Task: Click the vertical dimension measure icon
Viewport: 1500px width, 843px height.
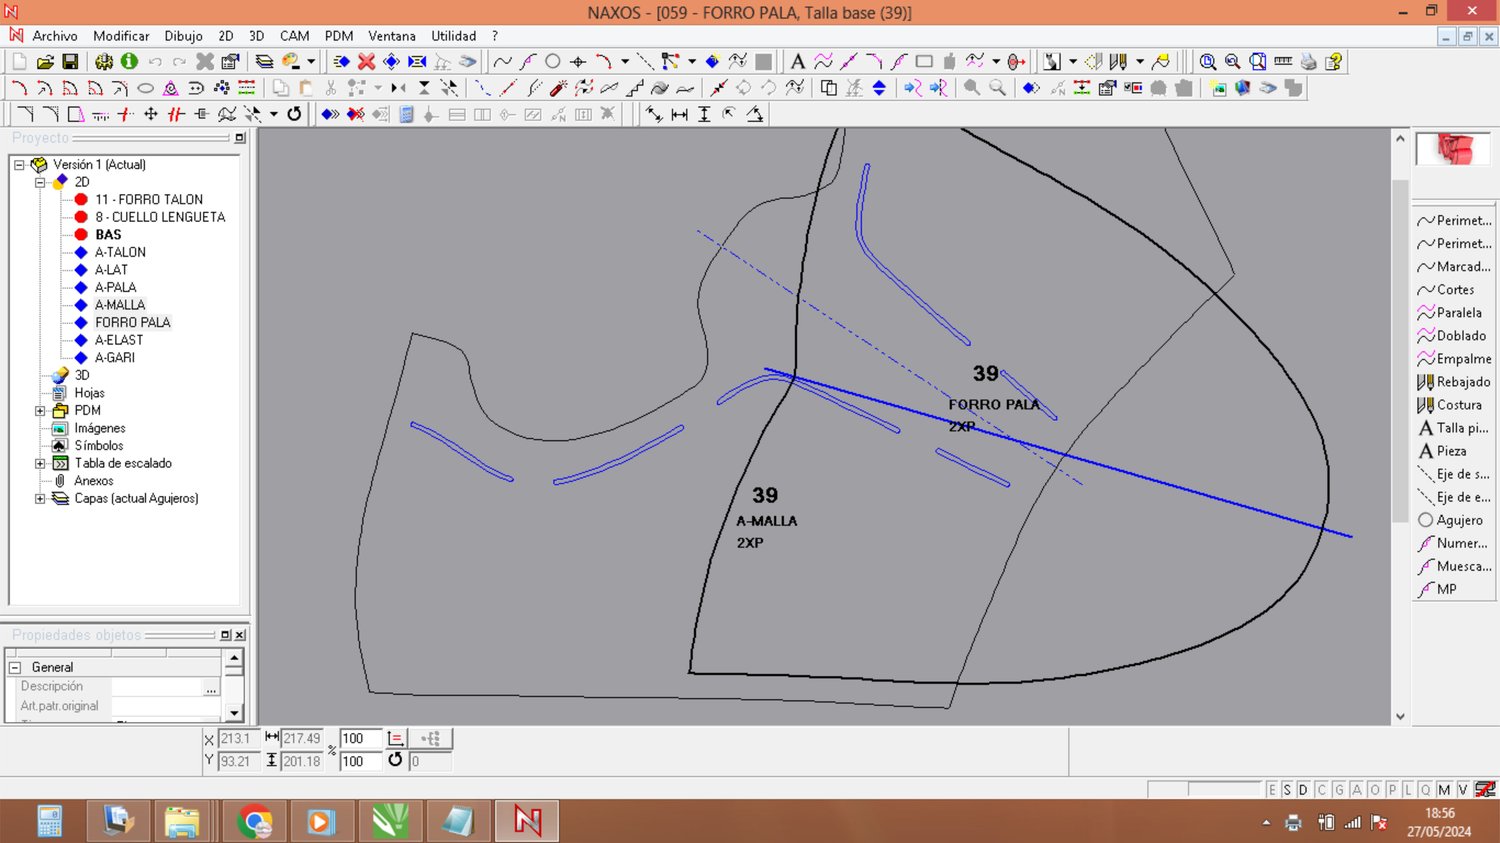Action: 704,114
